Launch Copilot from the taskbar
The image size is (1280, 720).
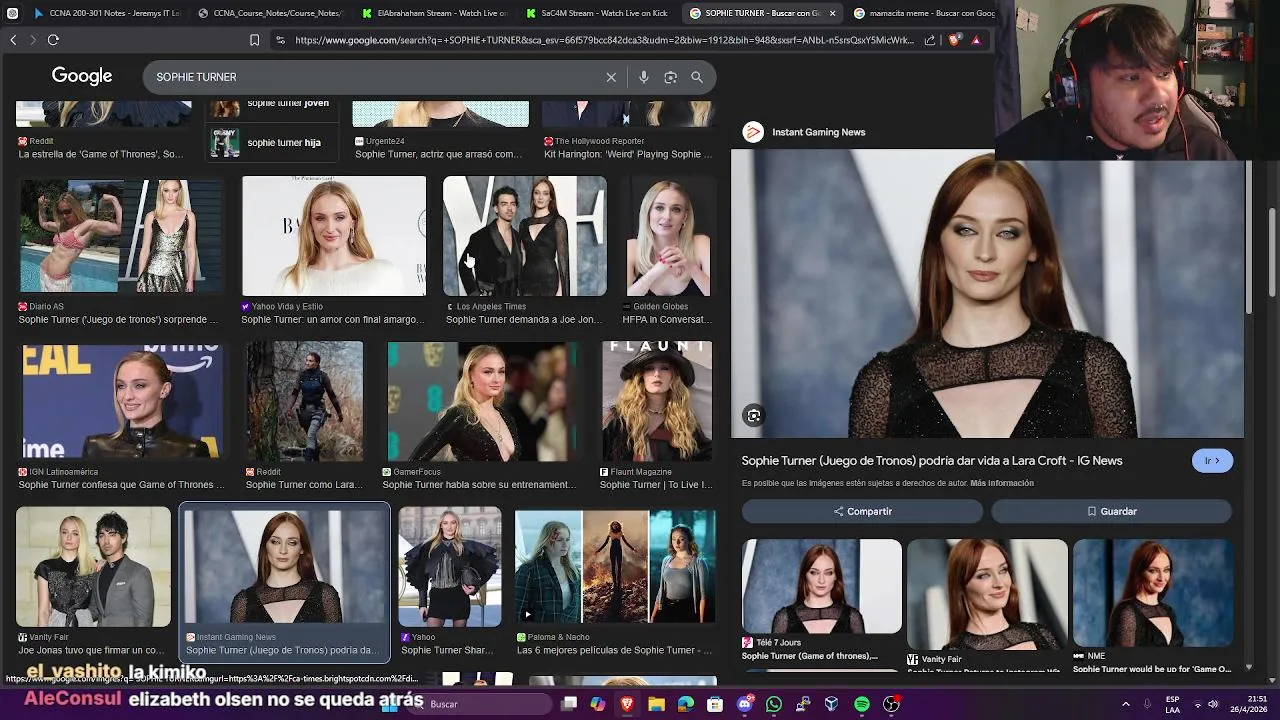click(598, 704)
